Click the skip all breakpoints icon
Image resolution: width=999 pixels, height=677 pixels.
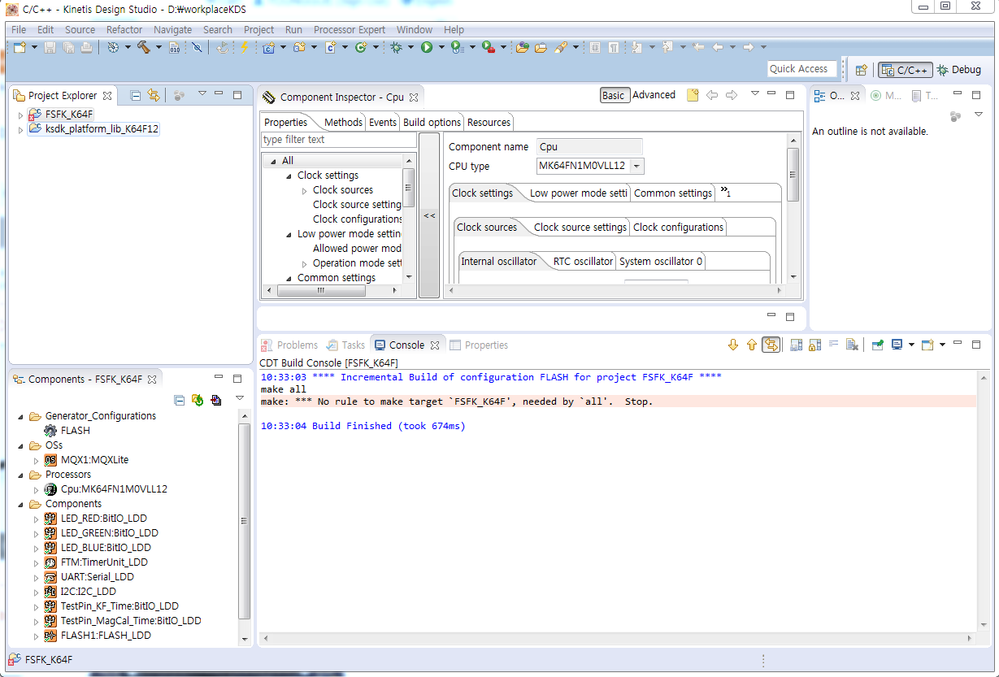click(x=197, y=48)
